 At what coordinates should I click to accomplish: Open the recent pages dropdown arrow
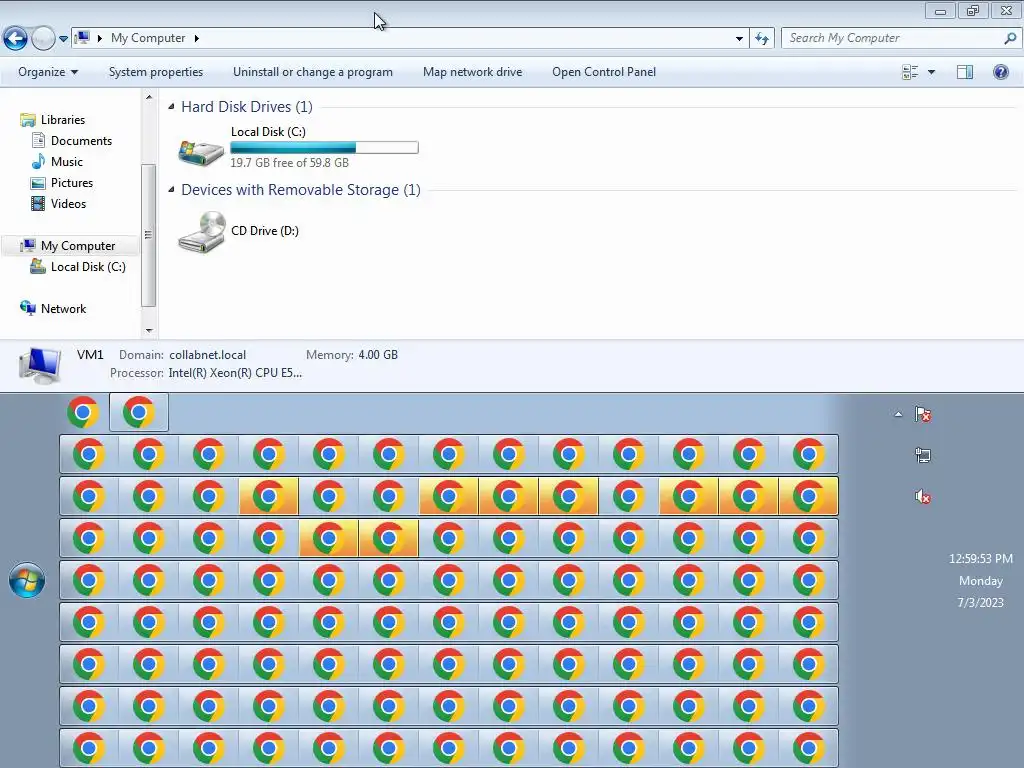[63, 39]
